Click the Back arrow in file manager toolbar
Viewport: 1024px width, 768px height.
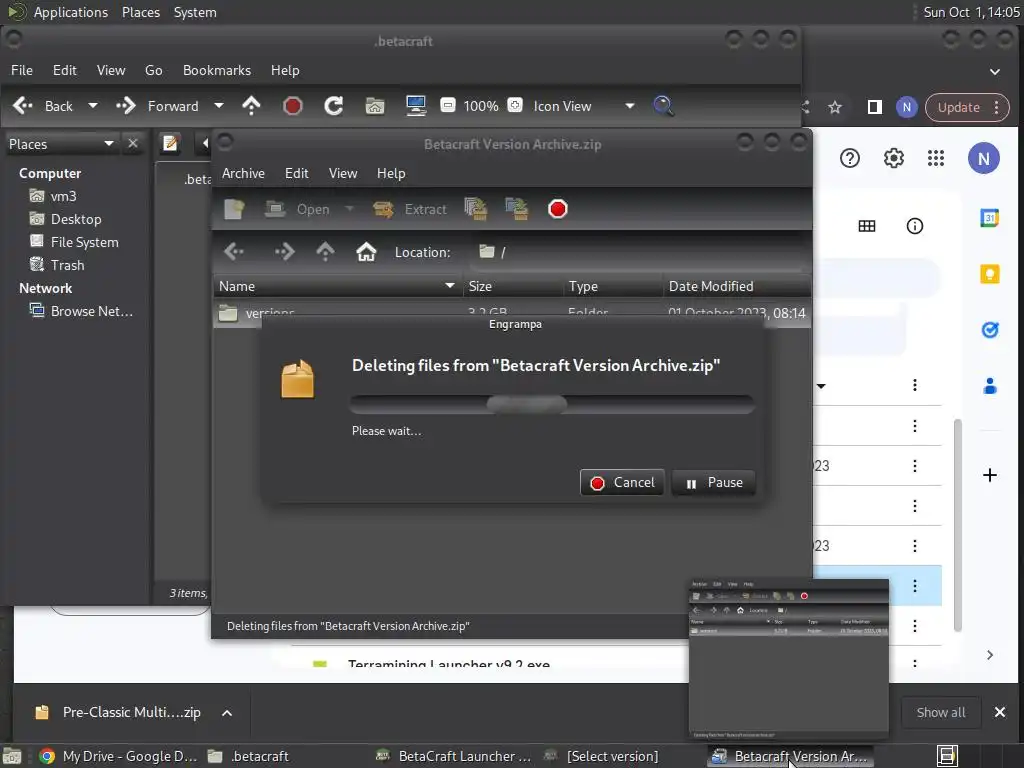(x=24, y=106)
